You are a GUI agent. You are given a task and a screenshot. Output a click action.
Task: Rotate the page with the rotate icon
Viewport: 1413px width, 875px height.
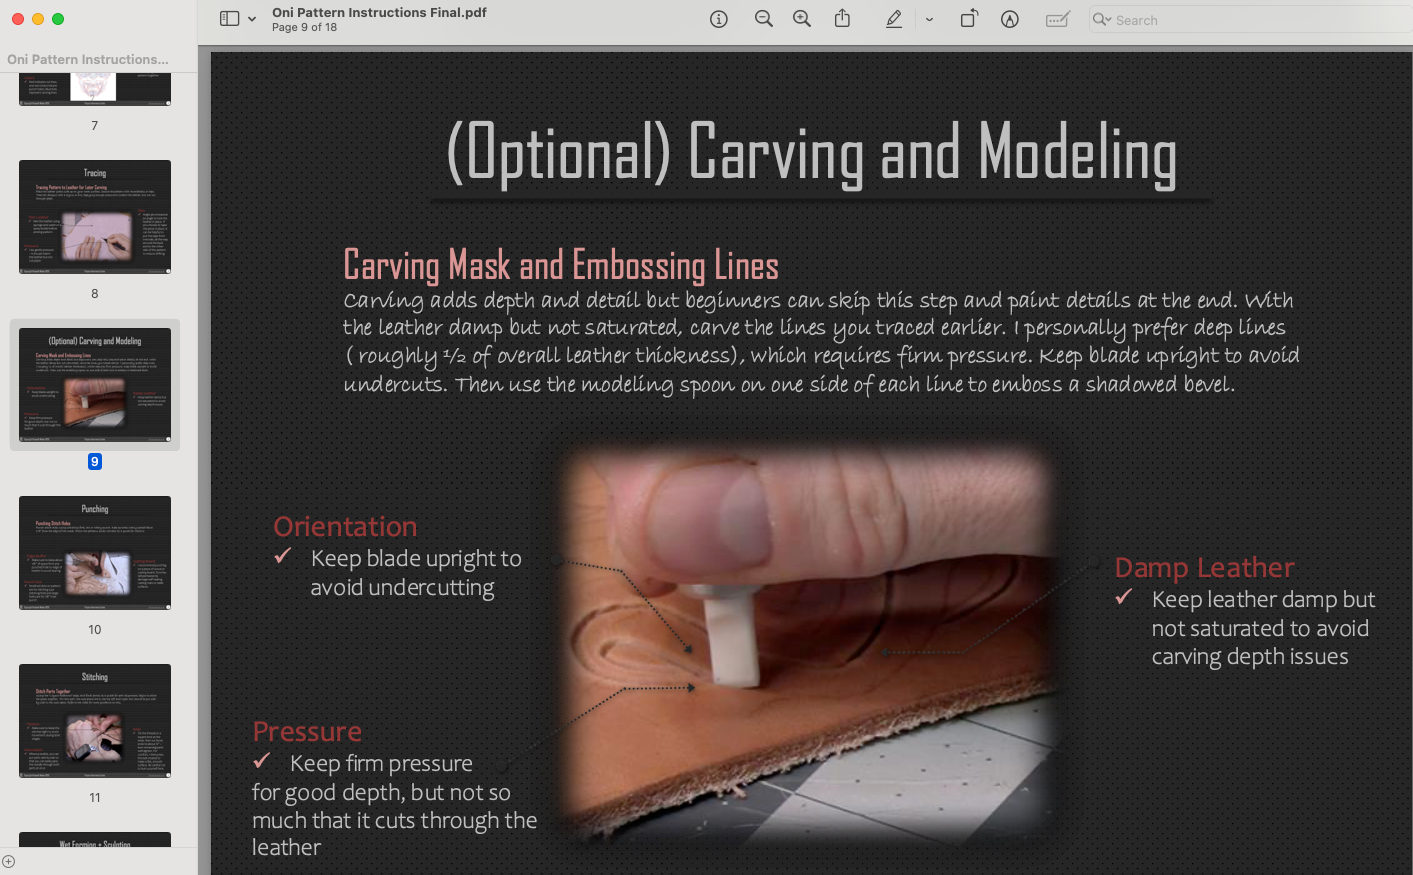[x=969, y=19]
